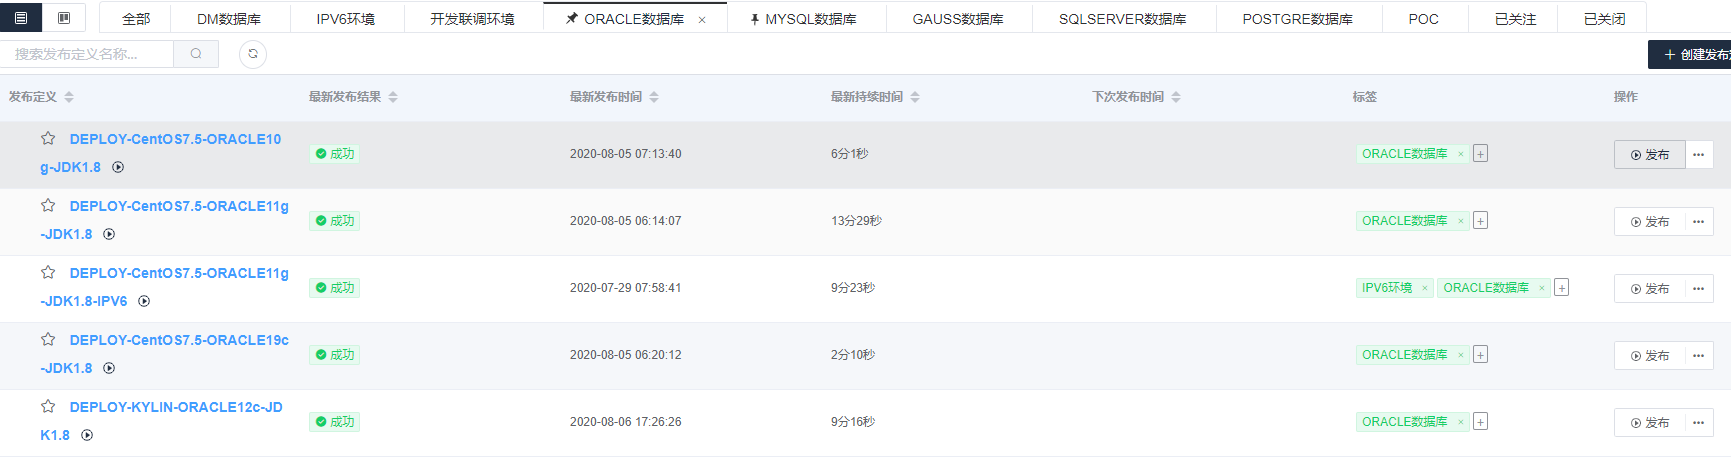Screen dimensions: 1731x463
Task: Switch to card view layout
Action: [x=64, y=18]
